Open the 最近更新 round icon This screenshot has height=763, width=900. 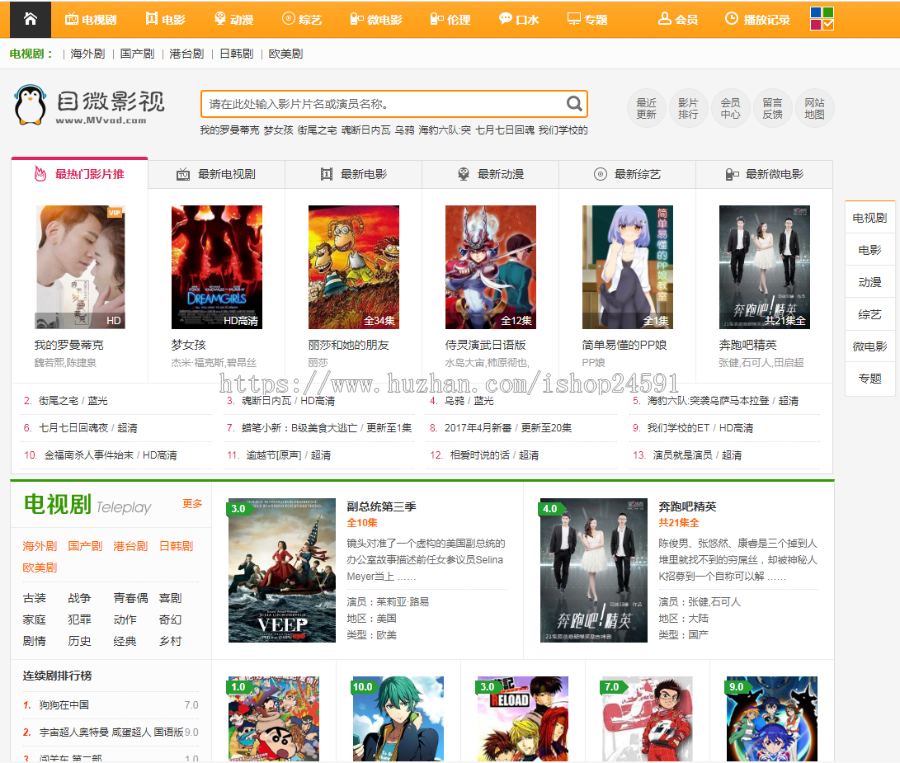646,108
